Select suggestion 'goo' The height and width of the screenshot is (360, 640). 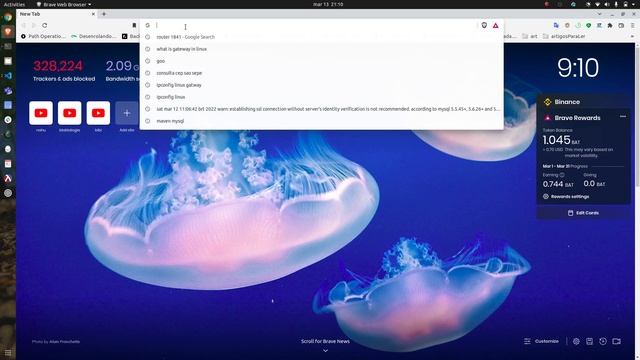tap(322, 61)
